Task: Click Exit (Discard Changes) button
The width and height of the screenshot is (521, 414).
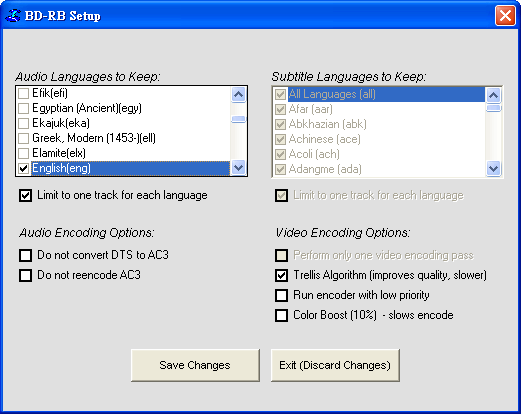Action: pyautogui.click(x=335, y=365)
